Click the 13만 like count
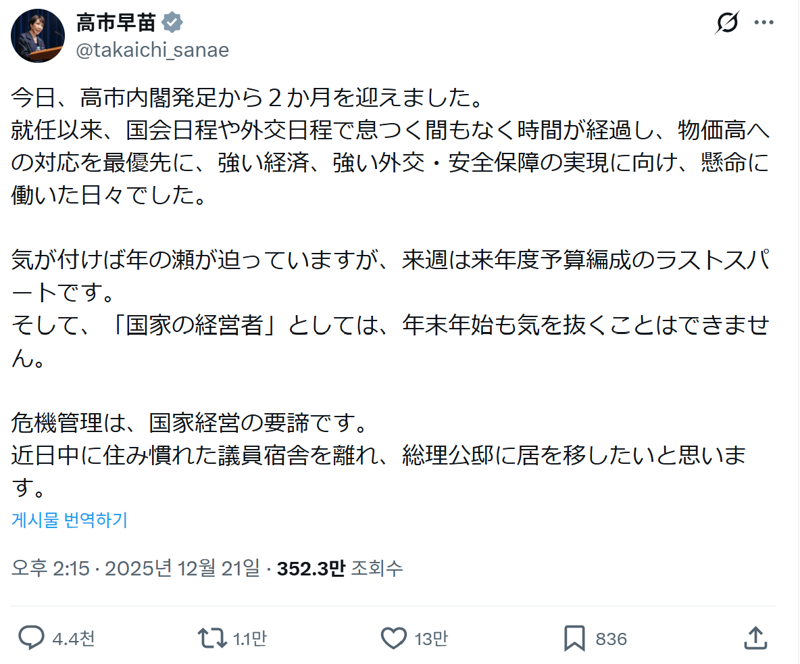Image resolution: width=800 pixels, height=664 pixels. 432,639
